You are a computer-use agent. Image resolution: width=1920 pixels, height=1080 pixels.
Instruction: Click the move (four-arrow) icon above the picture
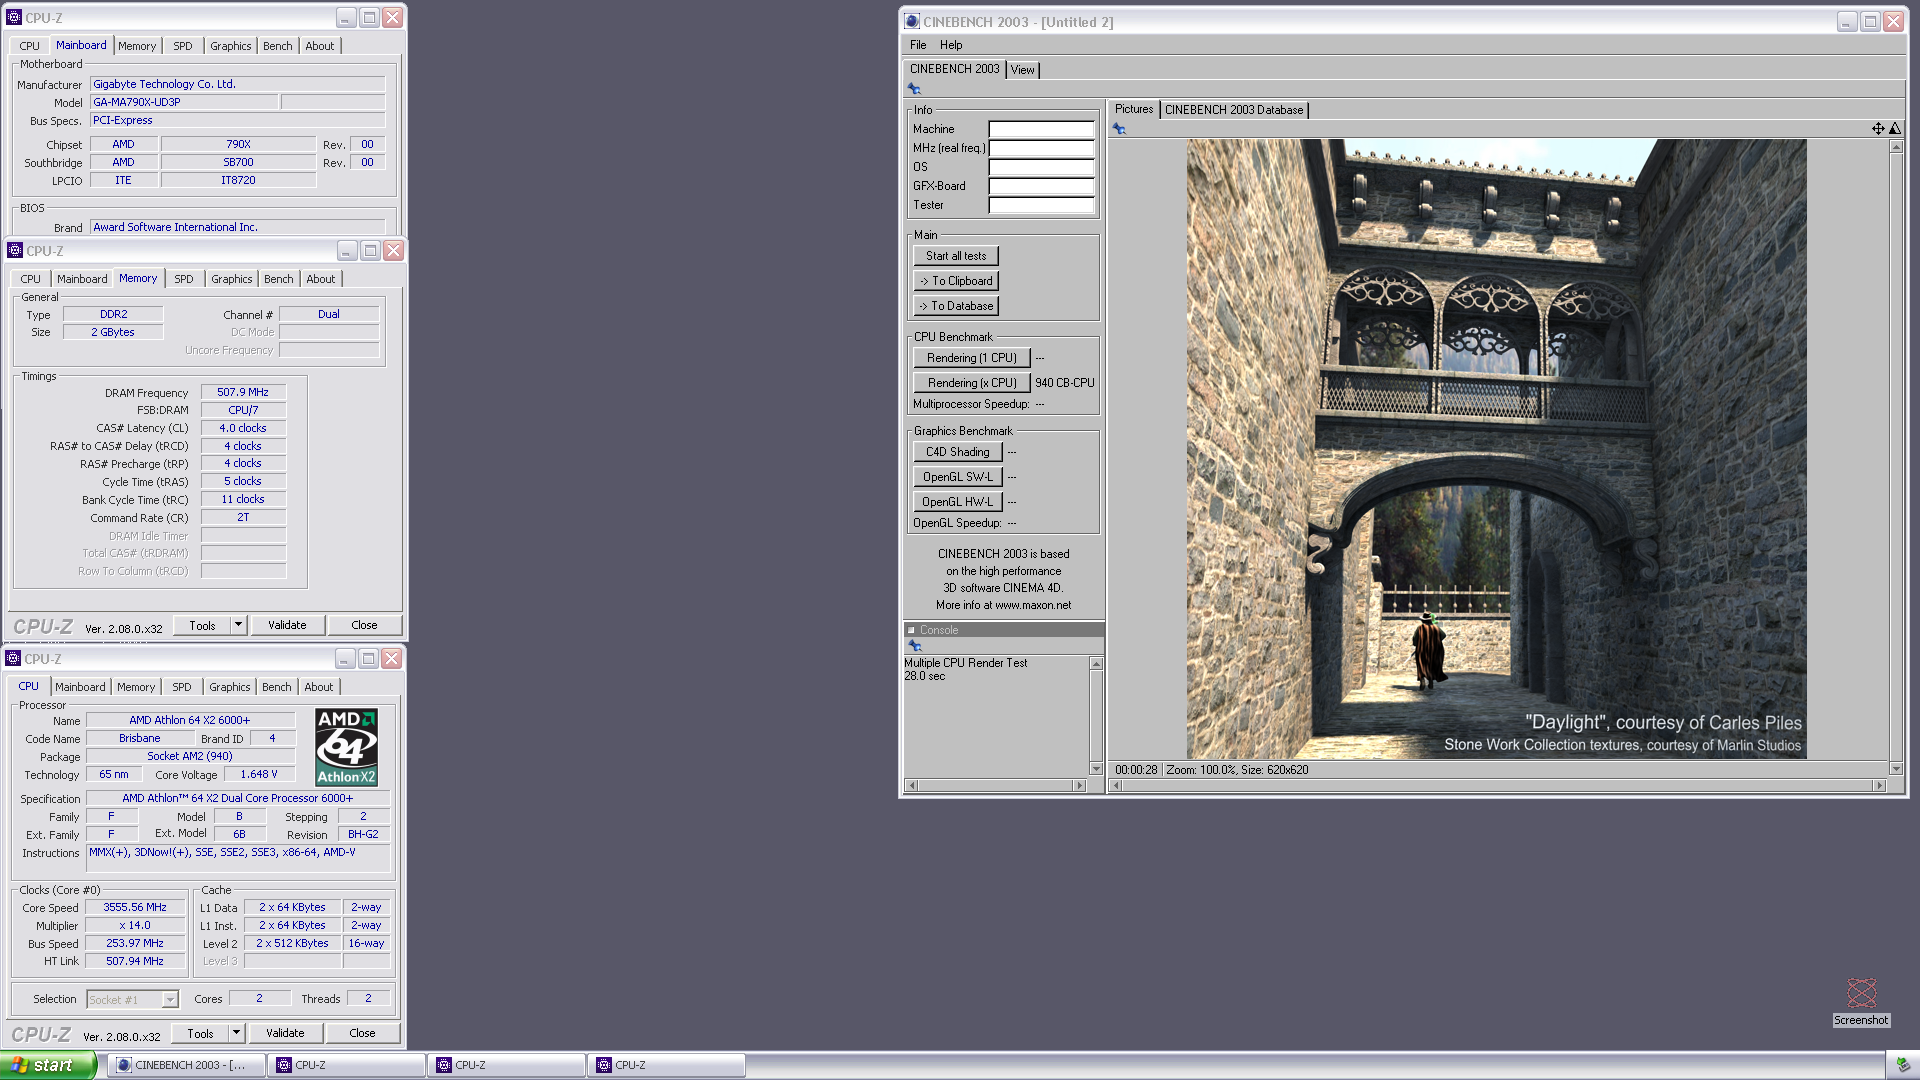[x=1878, y=128]
